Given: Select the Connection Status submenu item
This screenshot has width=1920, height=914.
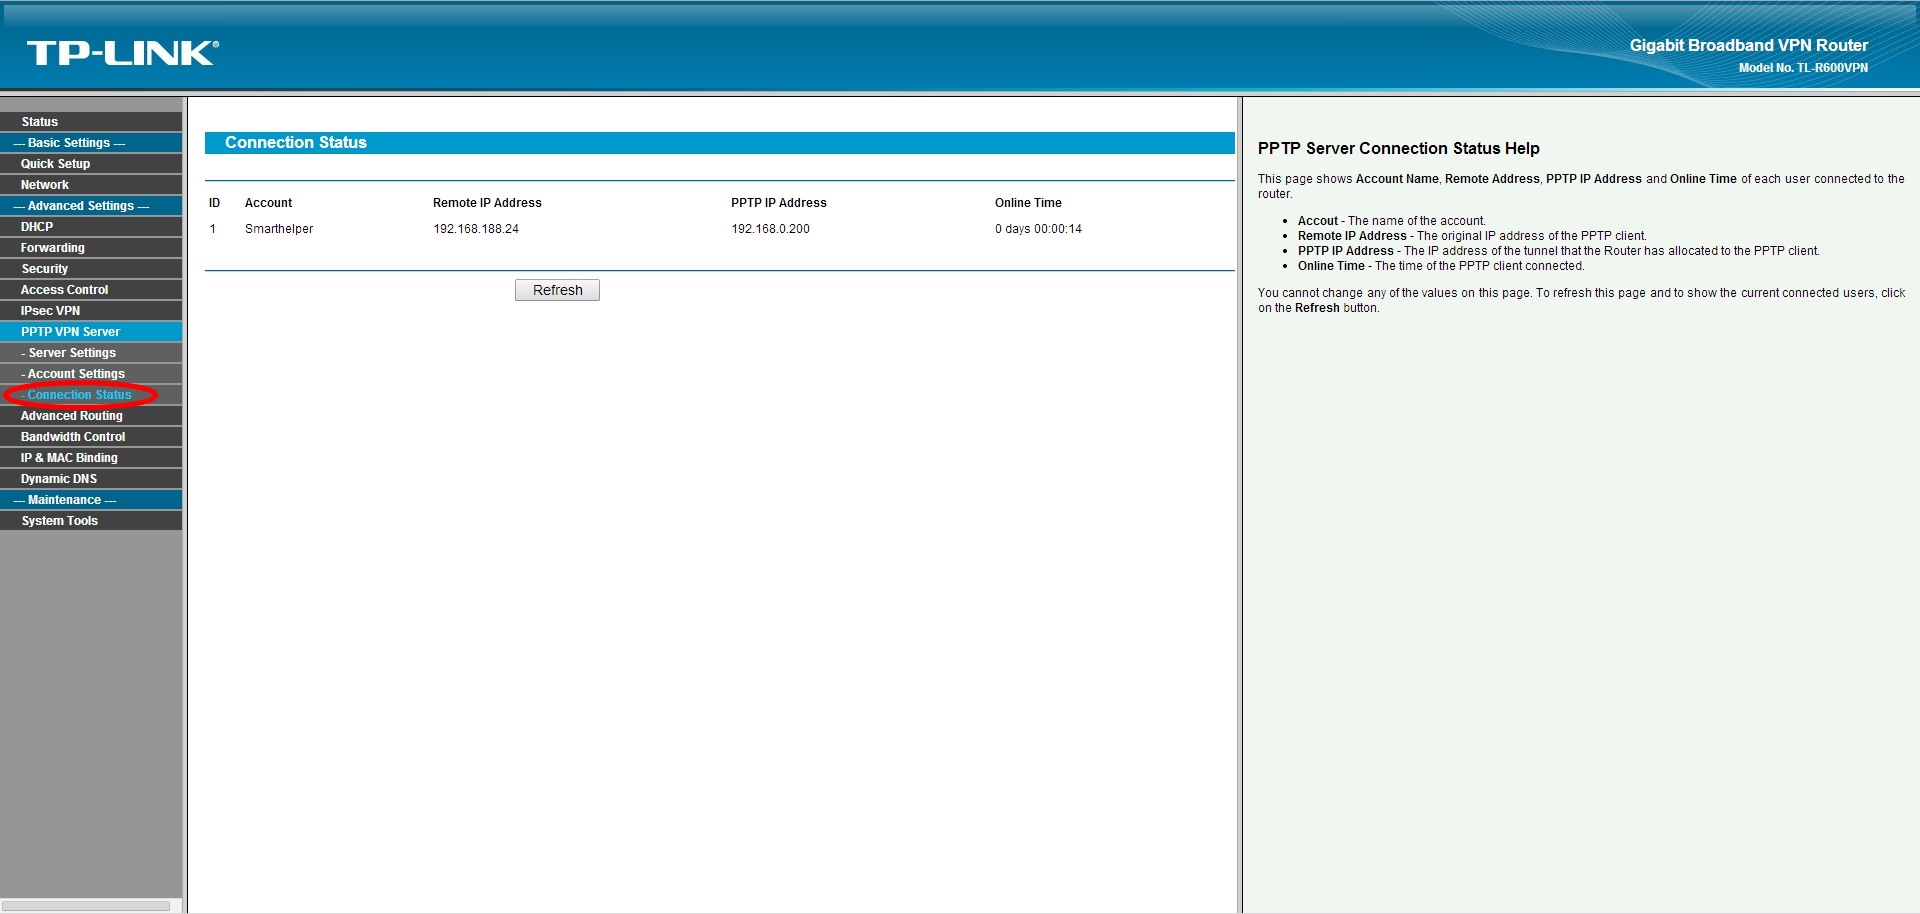Looking at the screenshot, I should [x=91, y=395].
